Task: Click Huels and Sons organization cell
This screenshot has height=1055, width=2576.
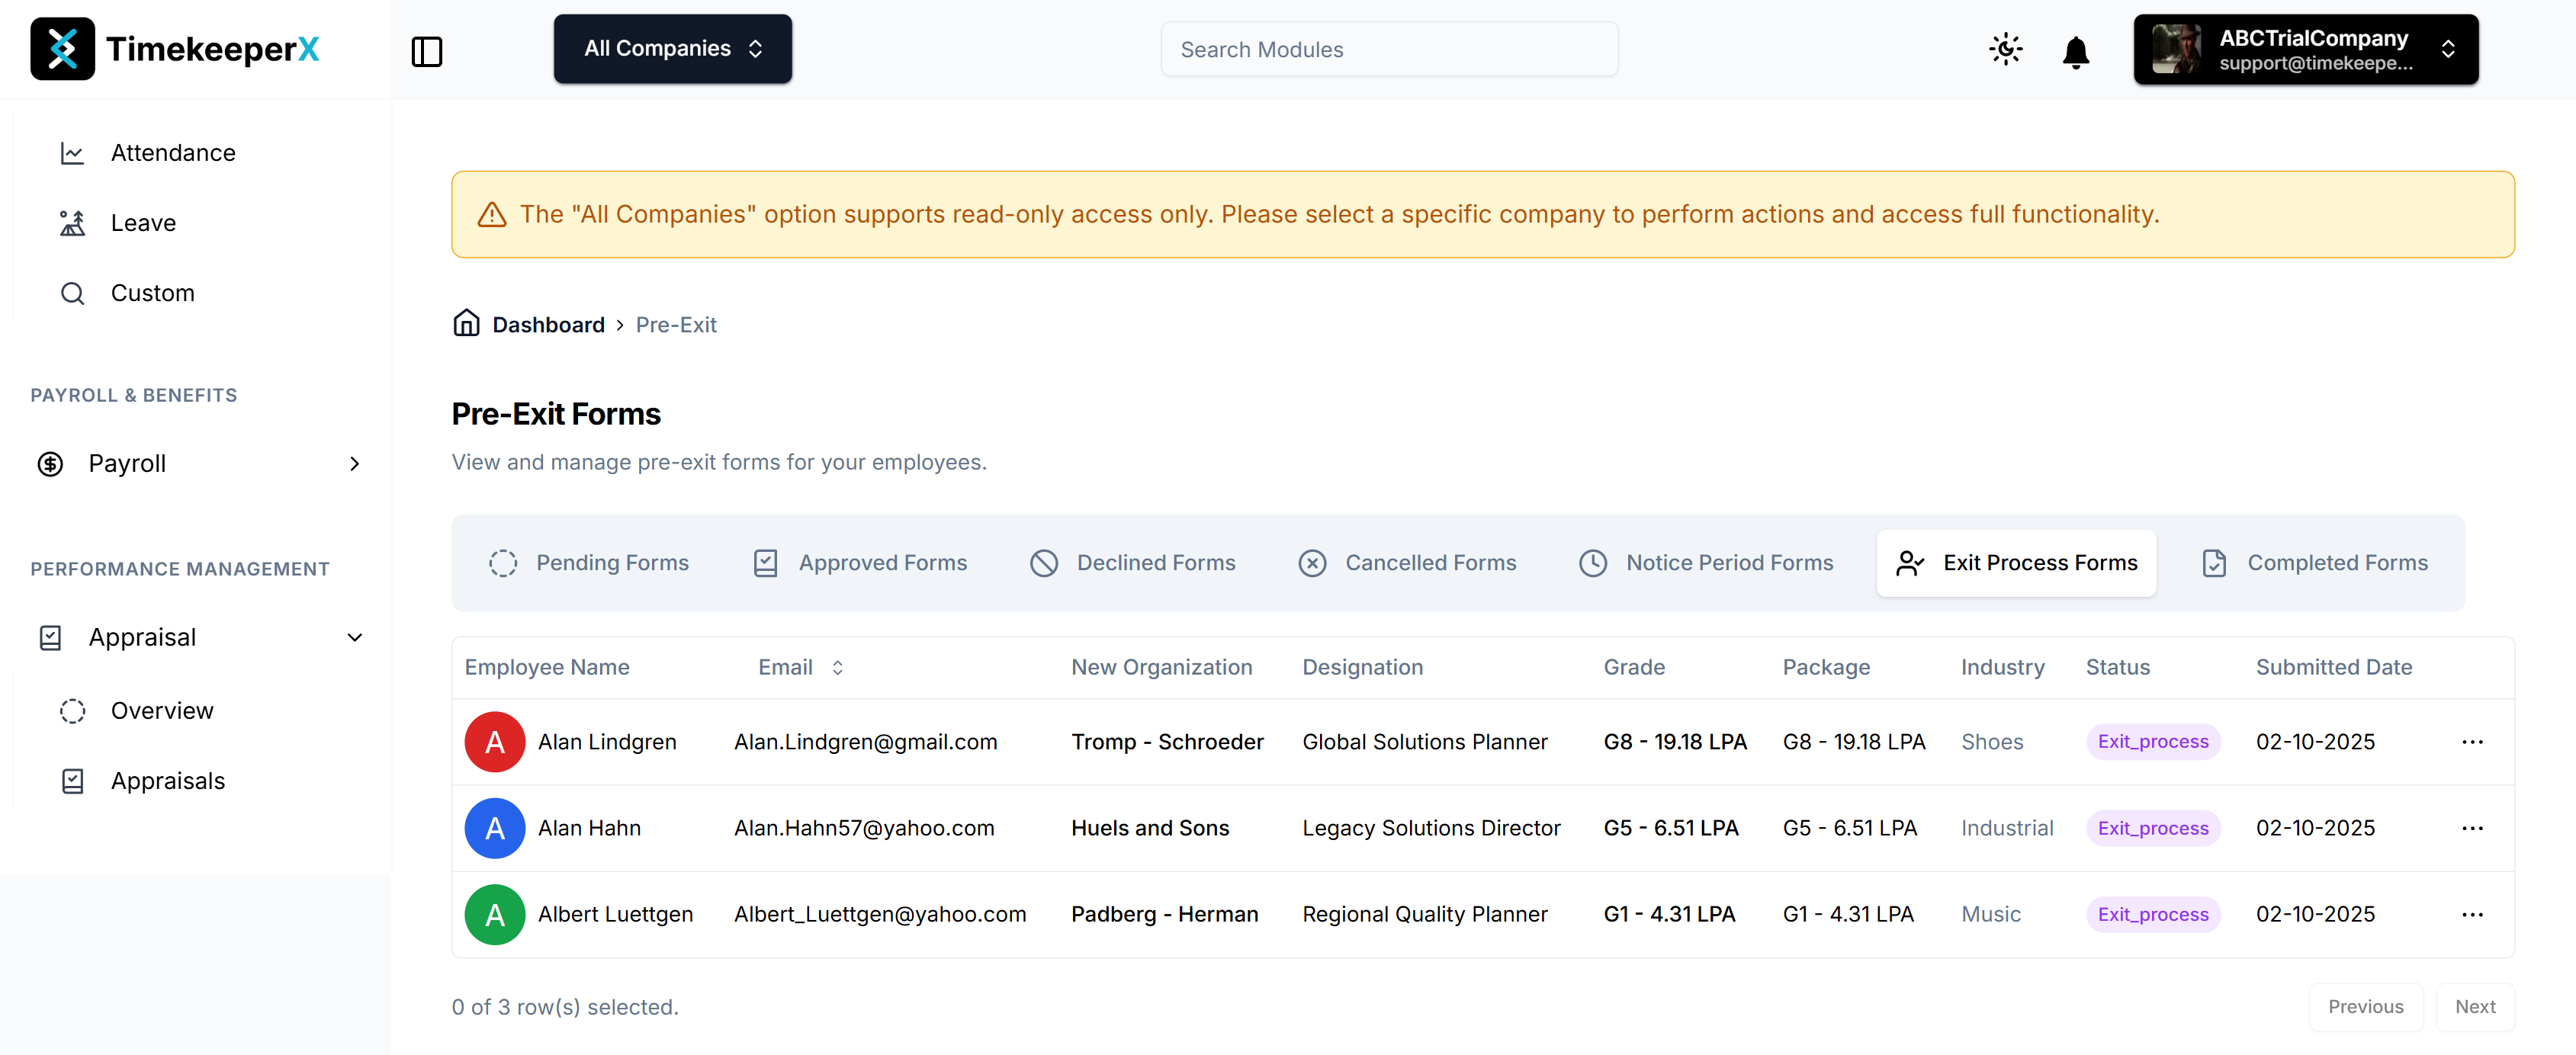Action: [1150, 828]
